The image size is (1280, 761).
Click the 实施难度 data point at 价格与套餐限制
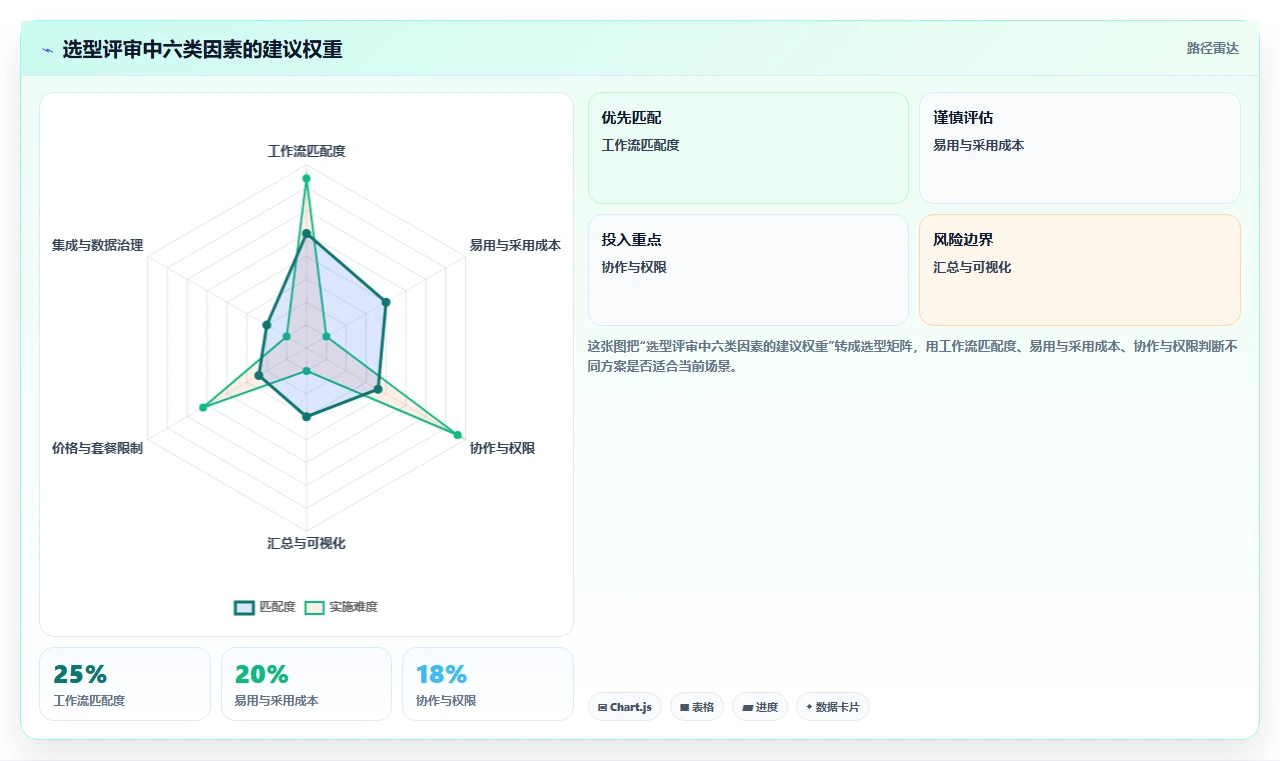[203, 407]
